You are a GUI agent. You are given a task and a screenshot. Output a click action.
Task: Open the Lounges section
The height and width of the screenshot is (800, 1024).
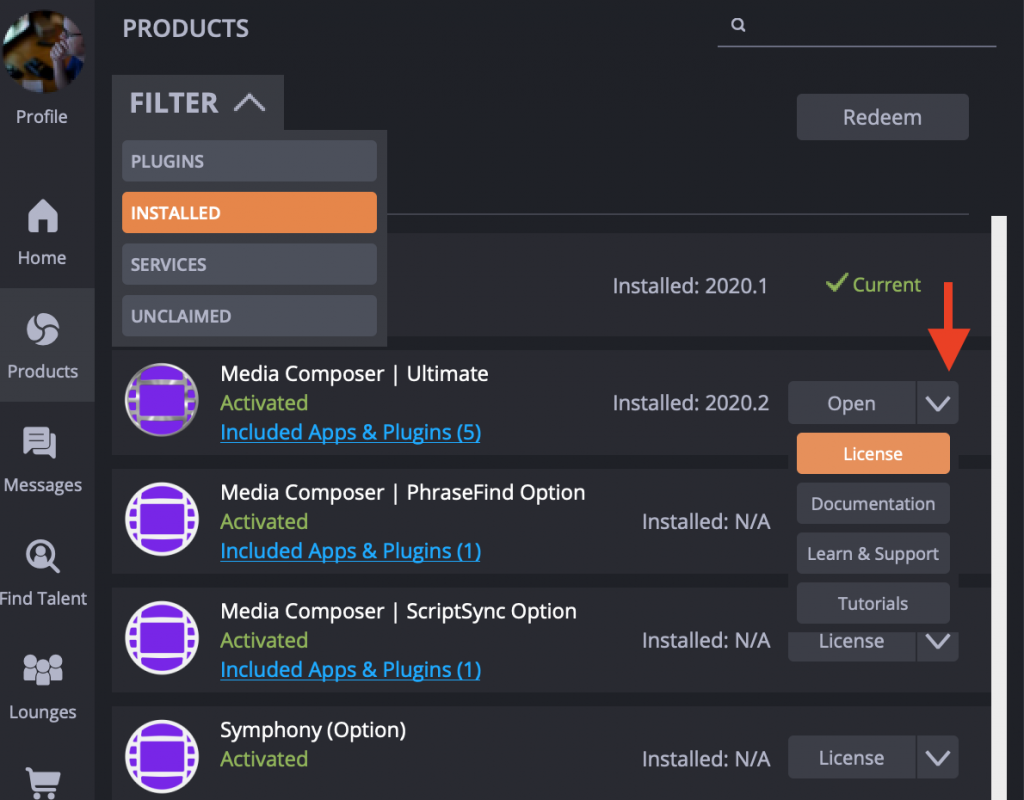(42, 686)
